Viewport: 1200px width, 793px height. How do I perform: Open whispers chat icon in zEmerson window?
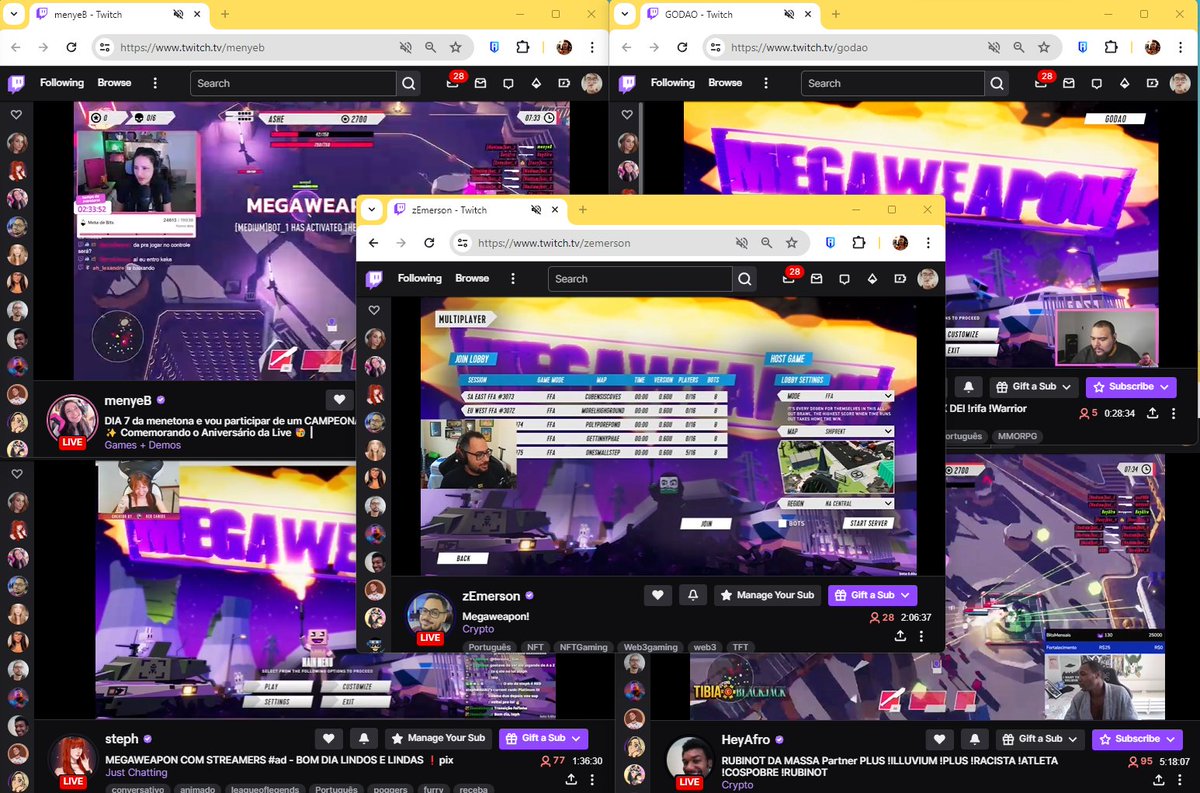(845, 279)
